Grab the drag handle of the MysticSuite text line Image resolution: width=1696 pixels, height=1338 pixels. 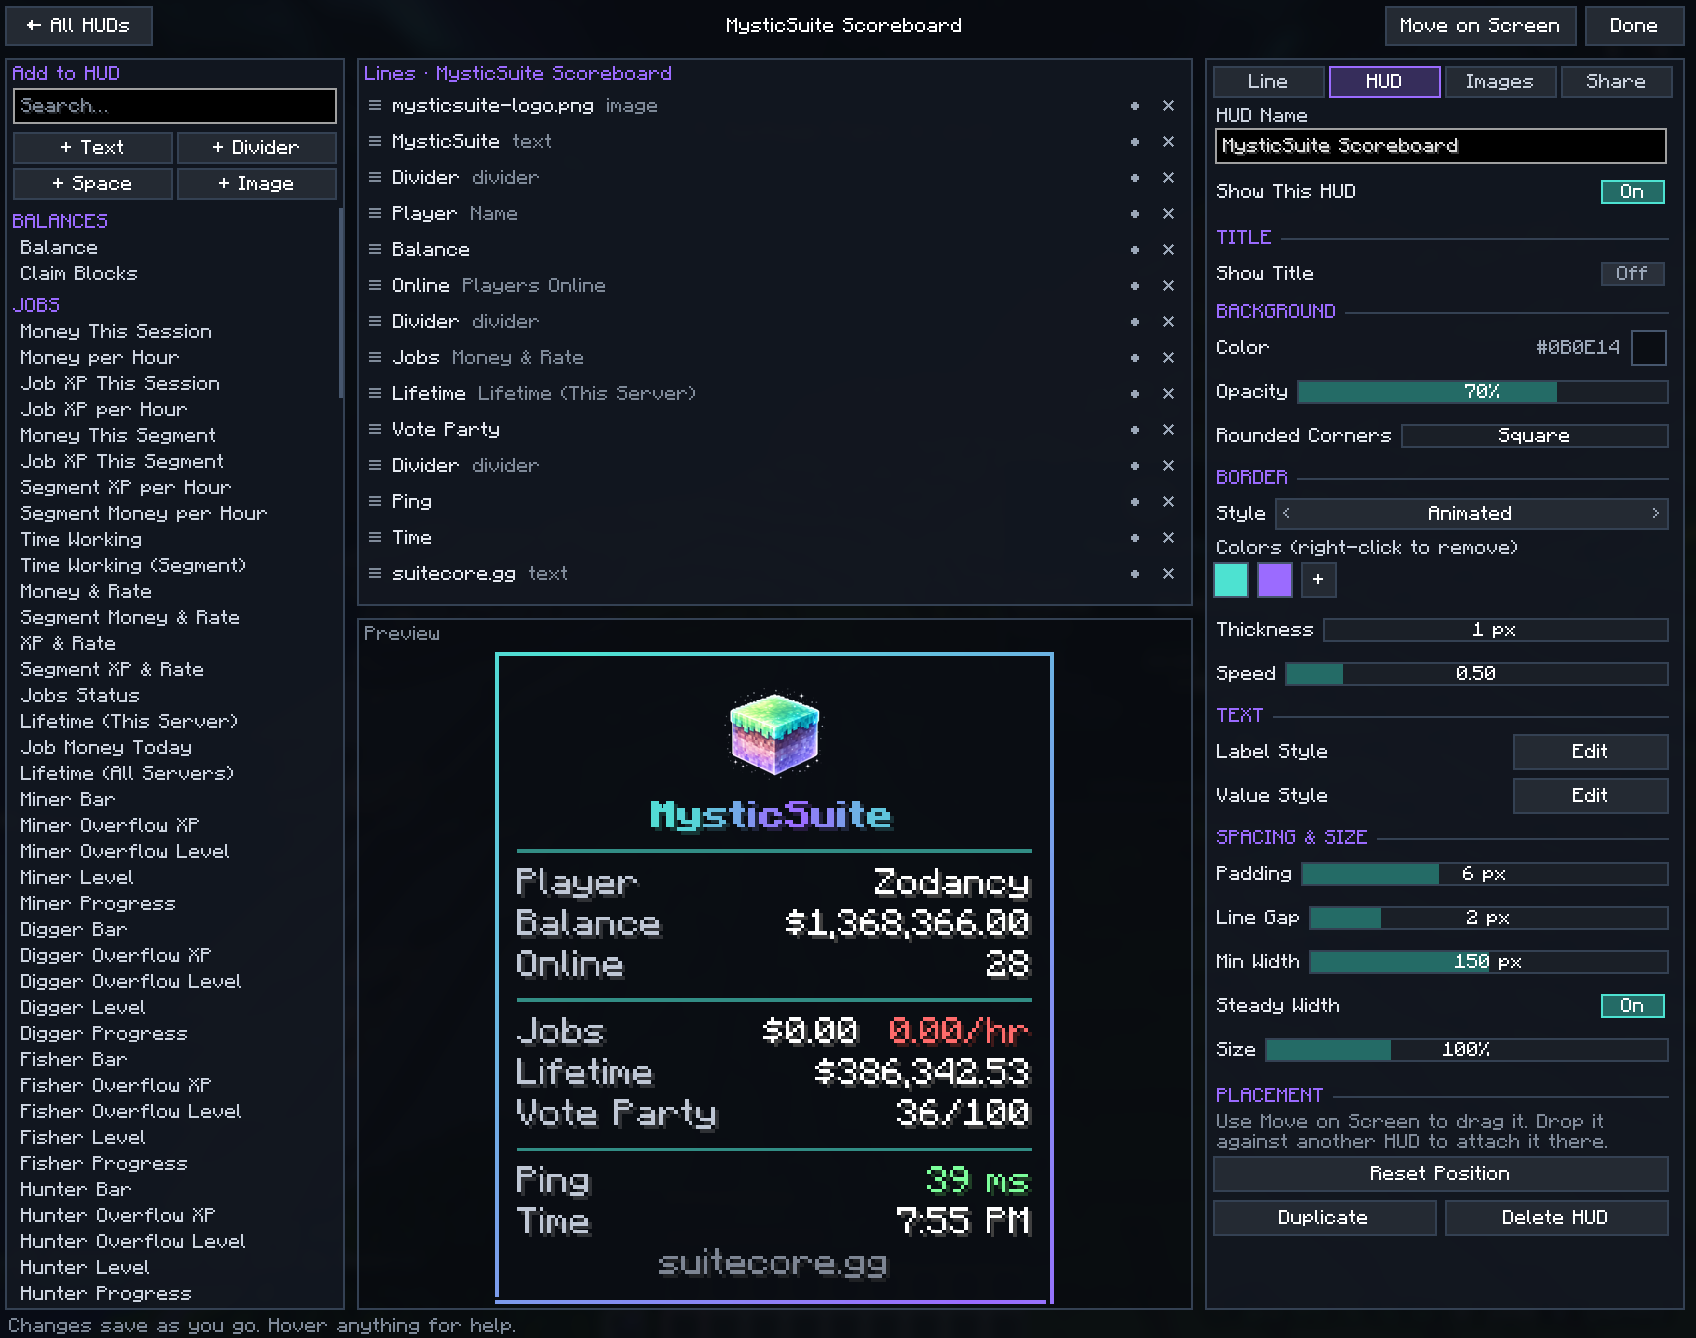(x=375, y=142)
